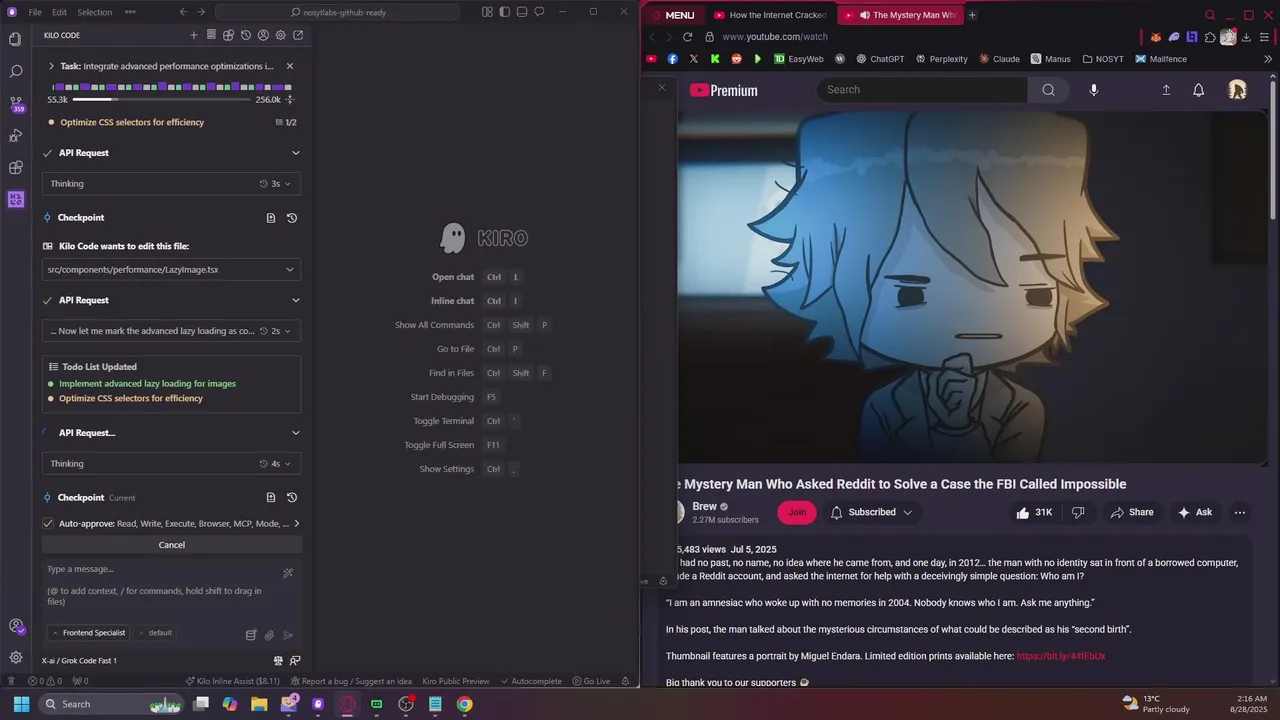Screen dimensions: 1280x720
Task: View diff icon on the first Checkpoint
Action: (x=271, y=217)
